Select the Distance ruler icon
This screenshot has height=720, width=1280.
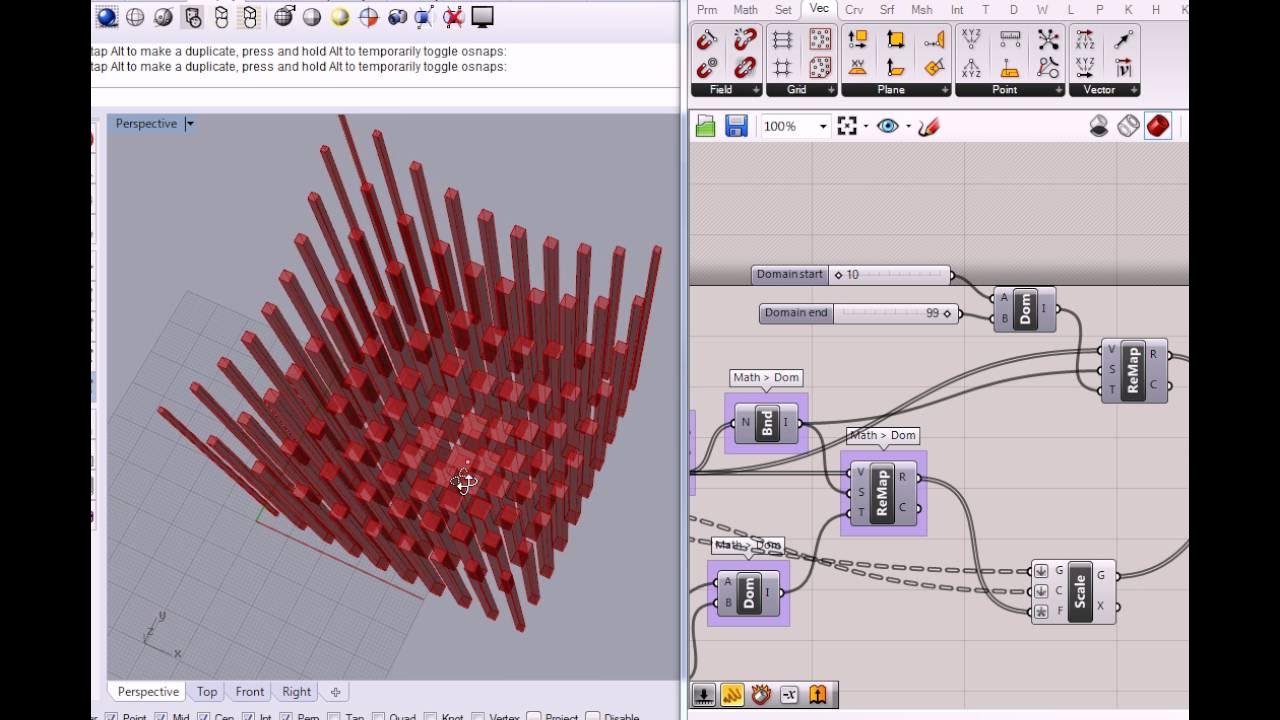1010,40
